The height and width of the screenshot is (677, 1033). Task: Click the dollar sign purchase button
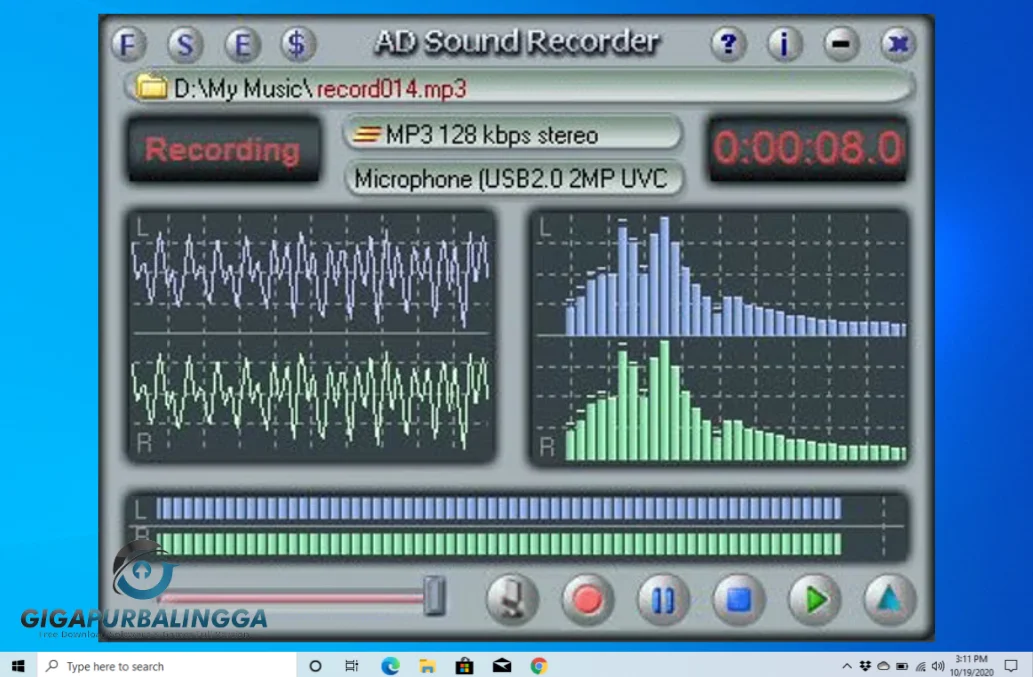pyautogui.click(x=298, y=45)
